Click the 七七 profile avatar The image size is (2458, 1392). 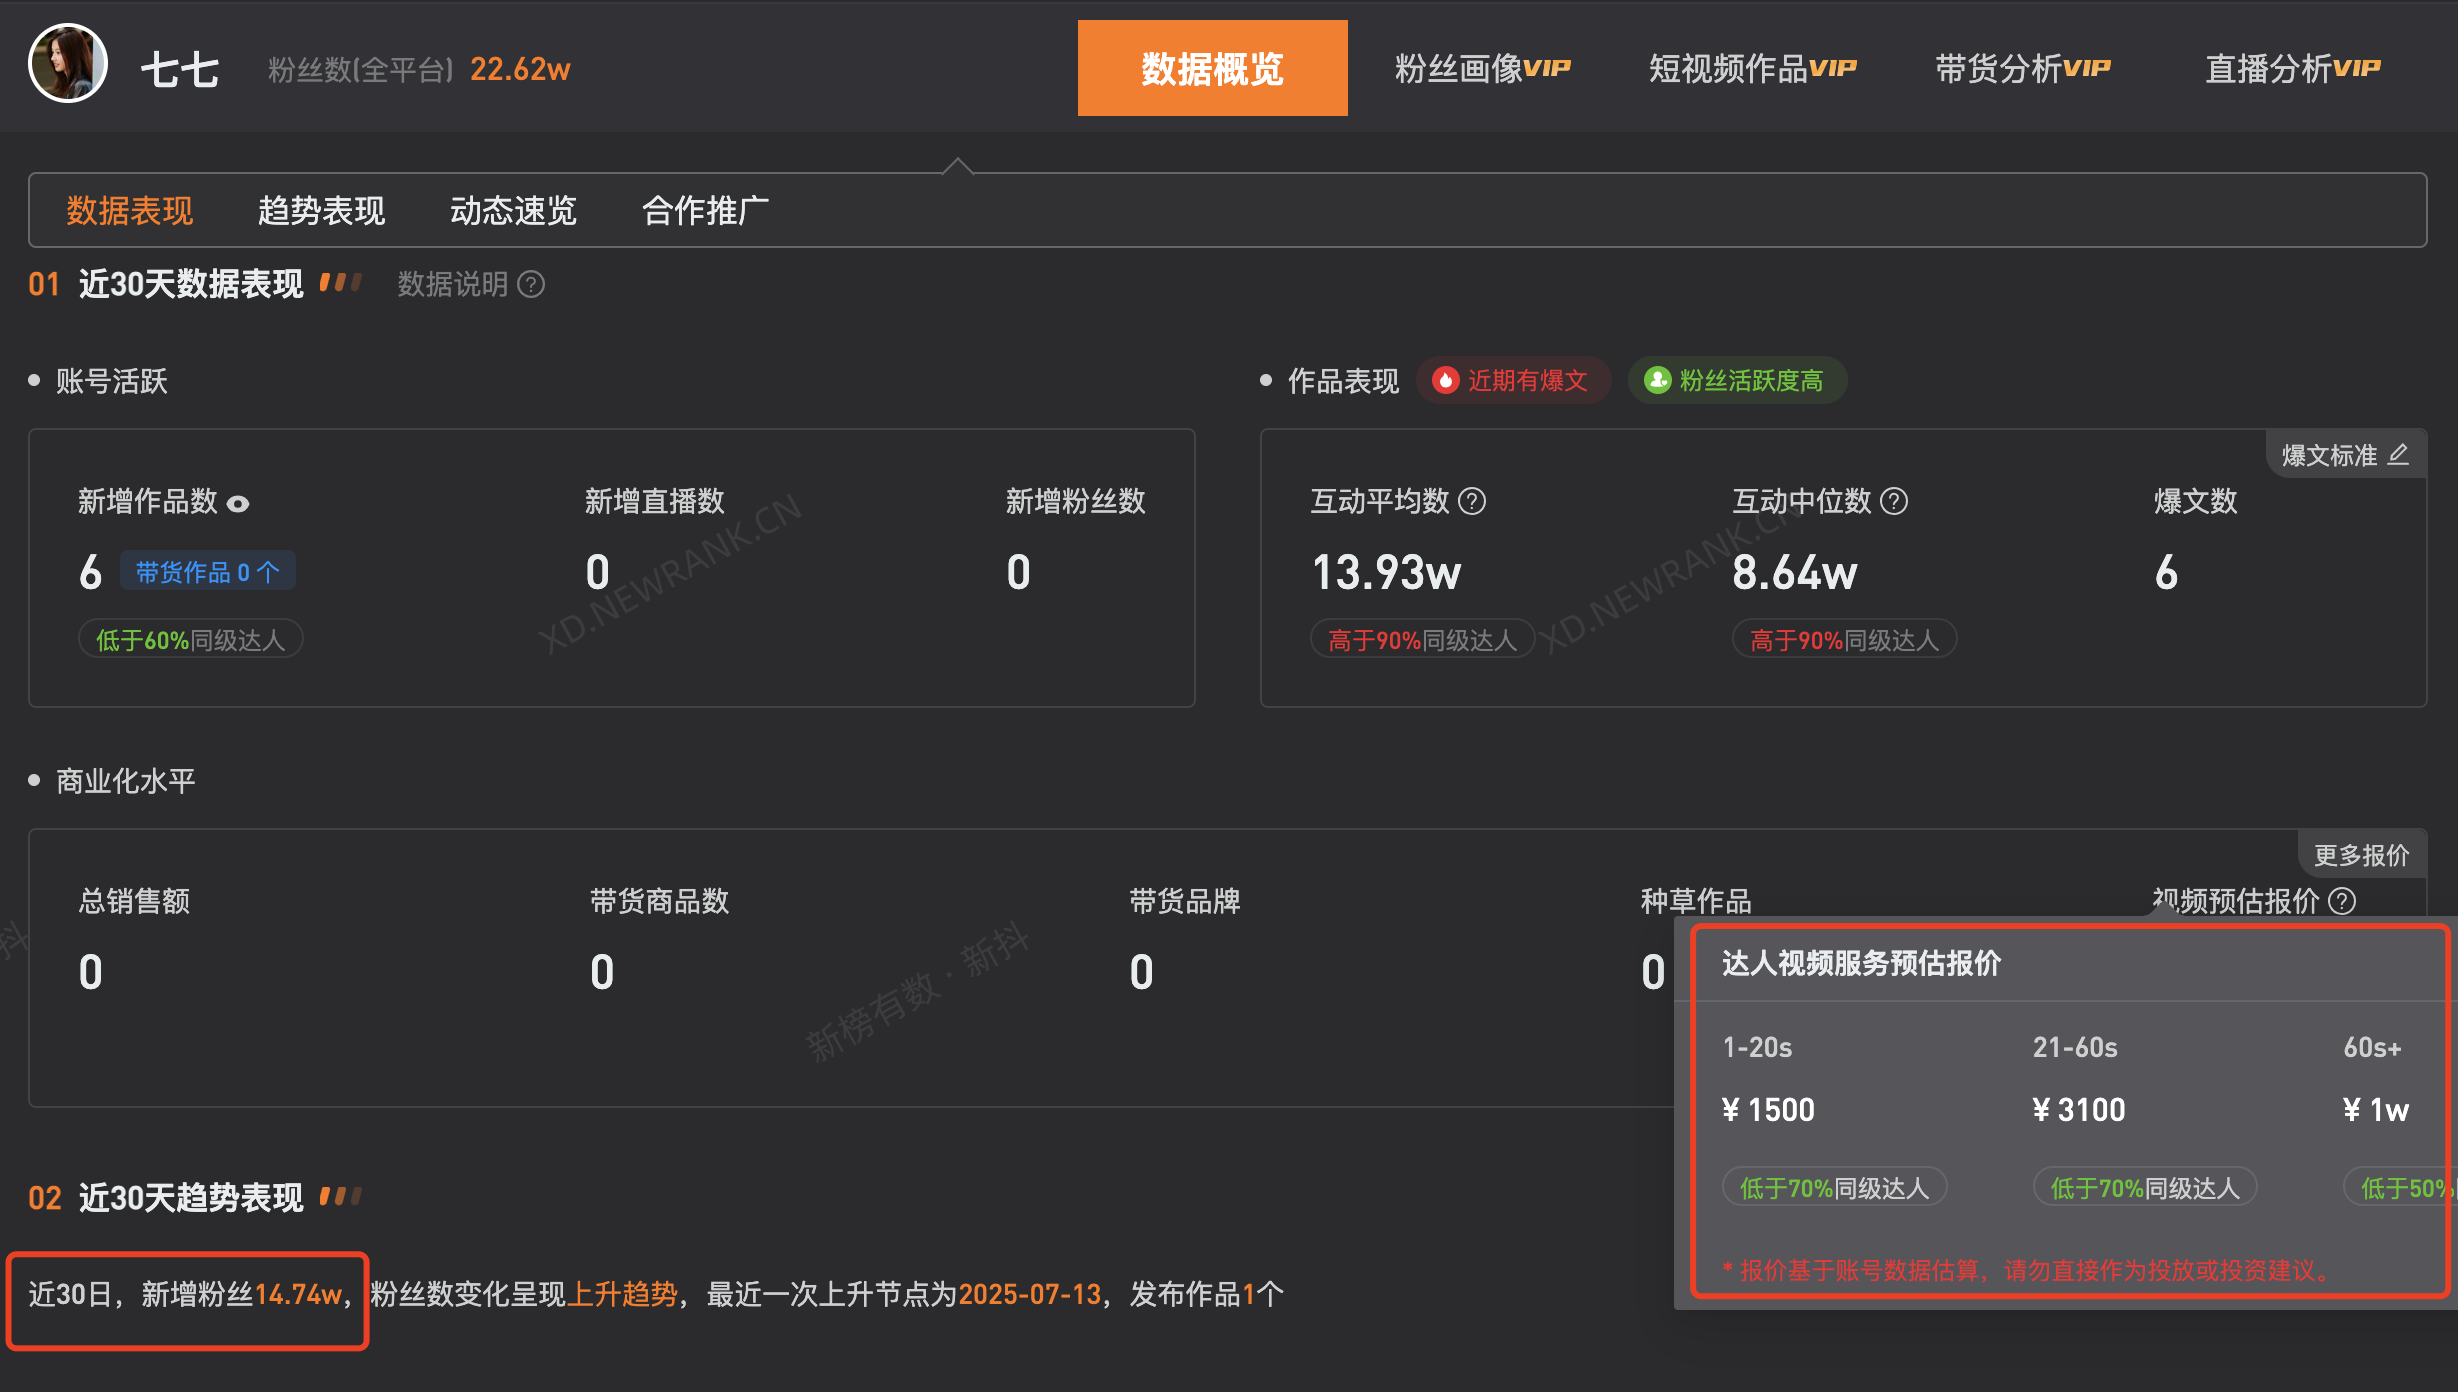tap(68, 64)
